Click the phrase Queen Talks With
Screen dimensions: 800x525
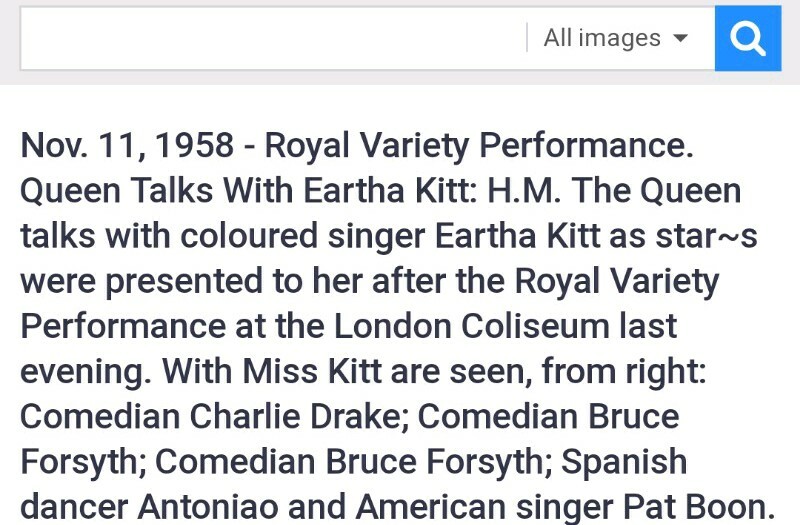(158, 190)
